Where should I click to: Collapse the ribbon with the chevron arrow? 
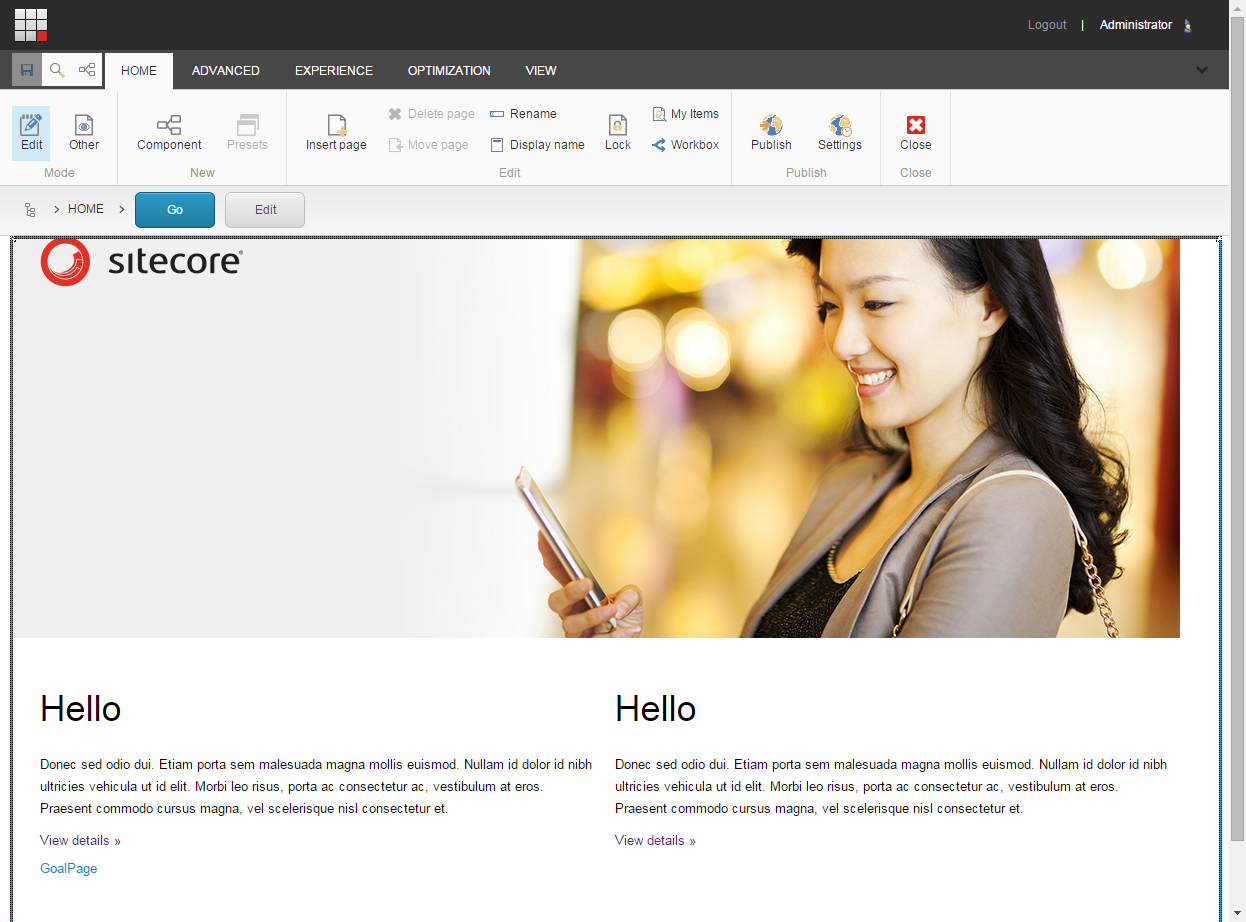tap(1202, 70)
